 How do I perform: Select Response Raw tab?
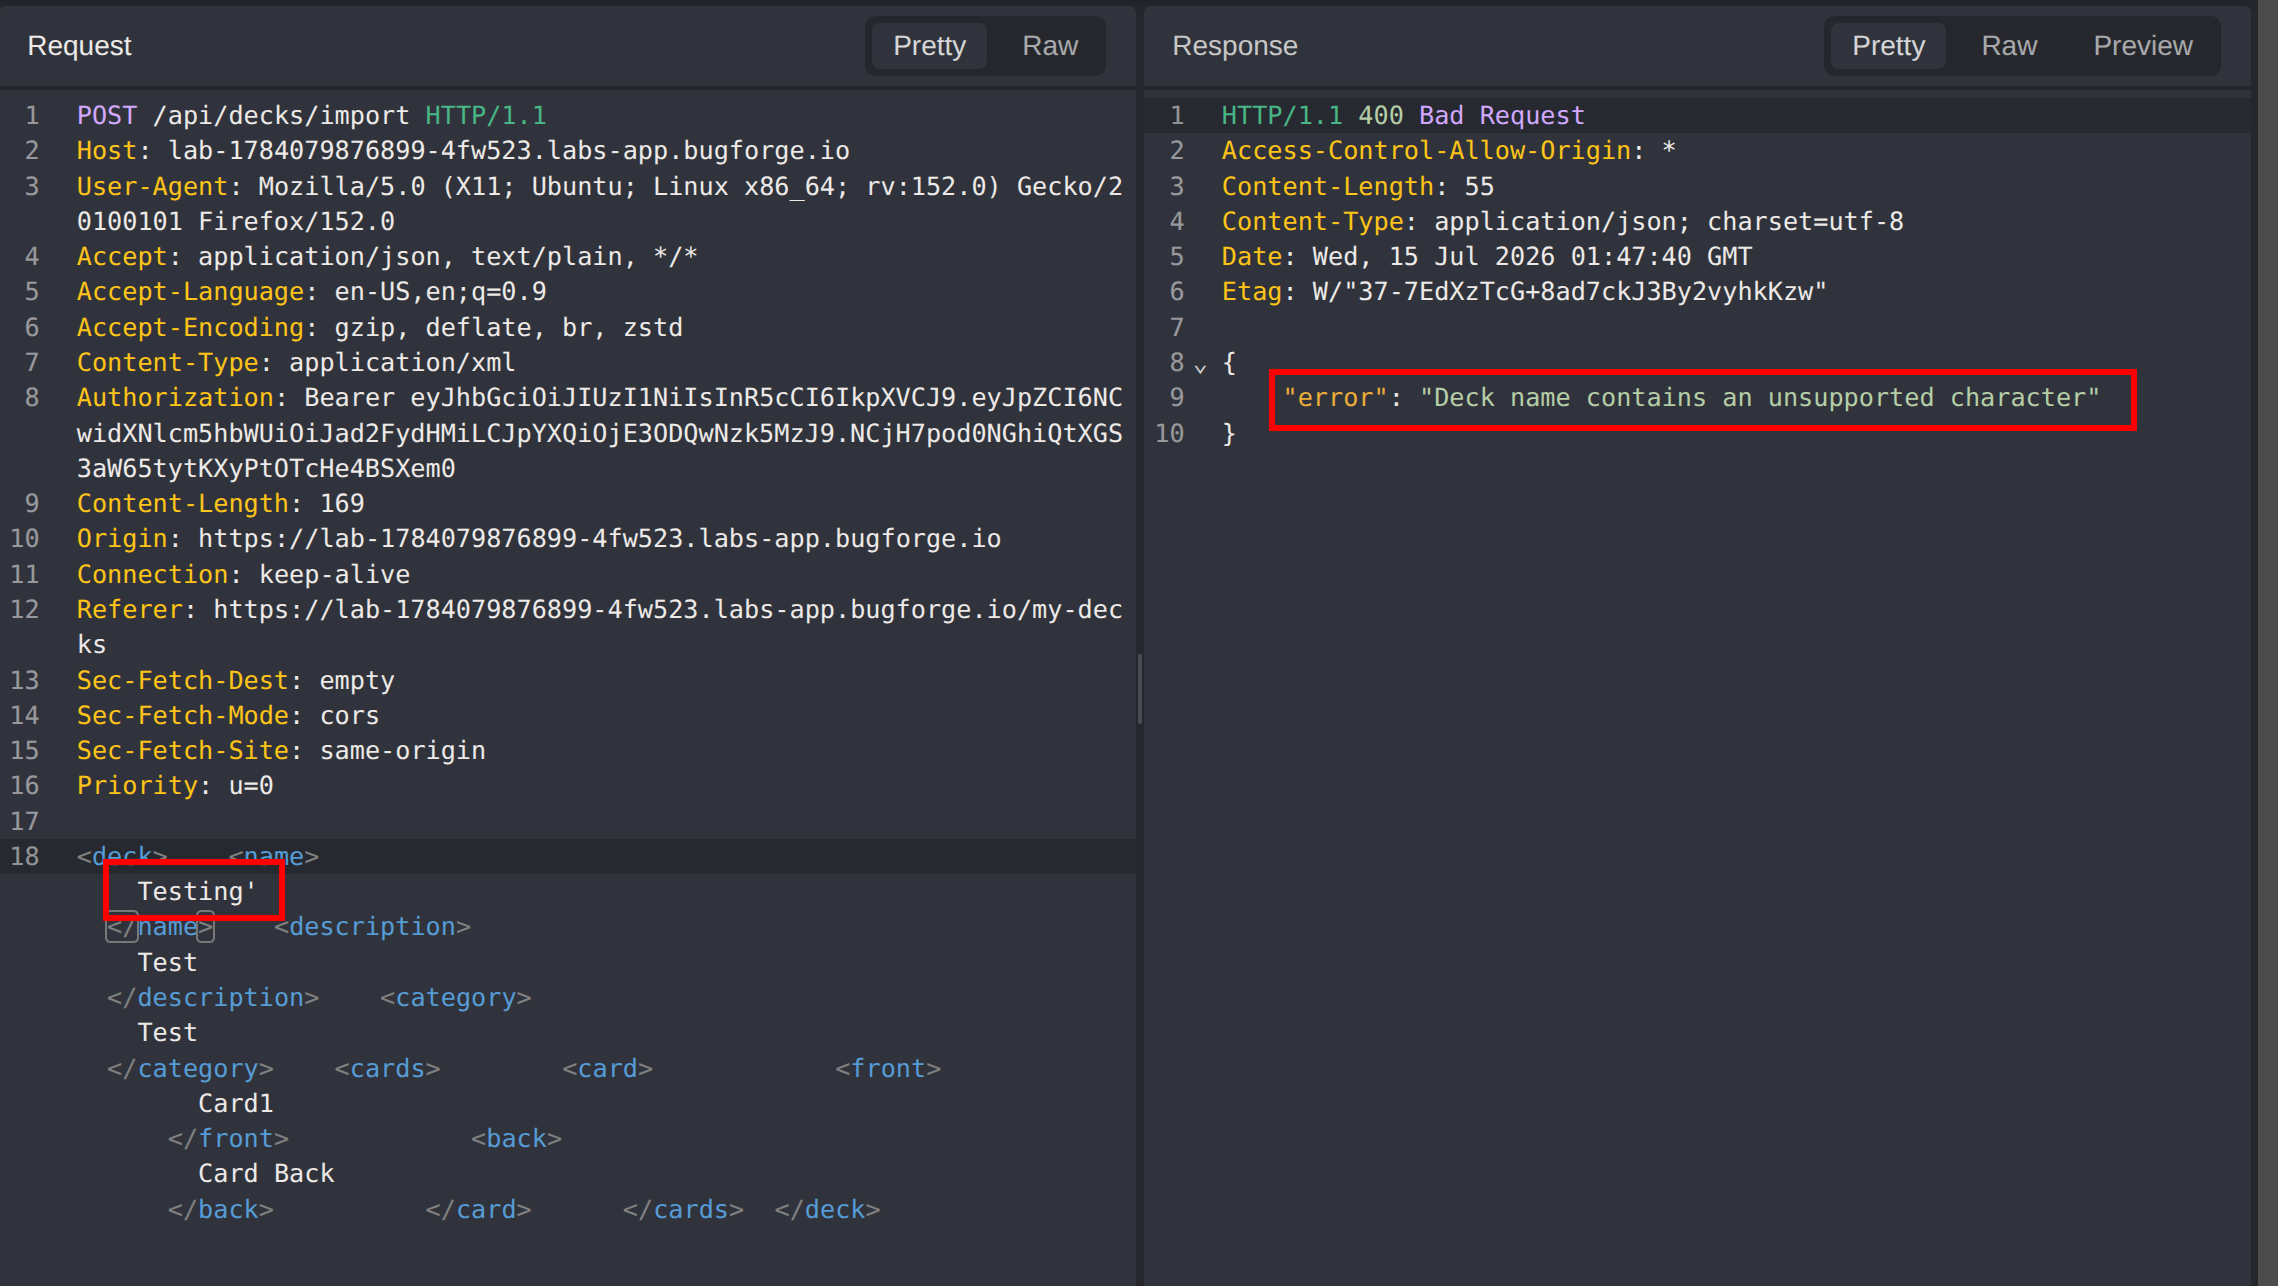(x=2009, y=46)
